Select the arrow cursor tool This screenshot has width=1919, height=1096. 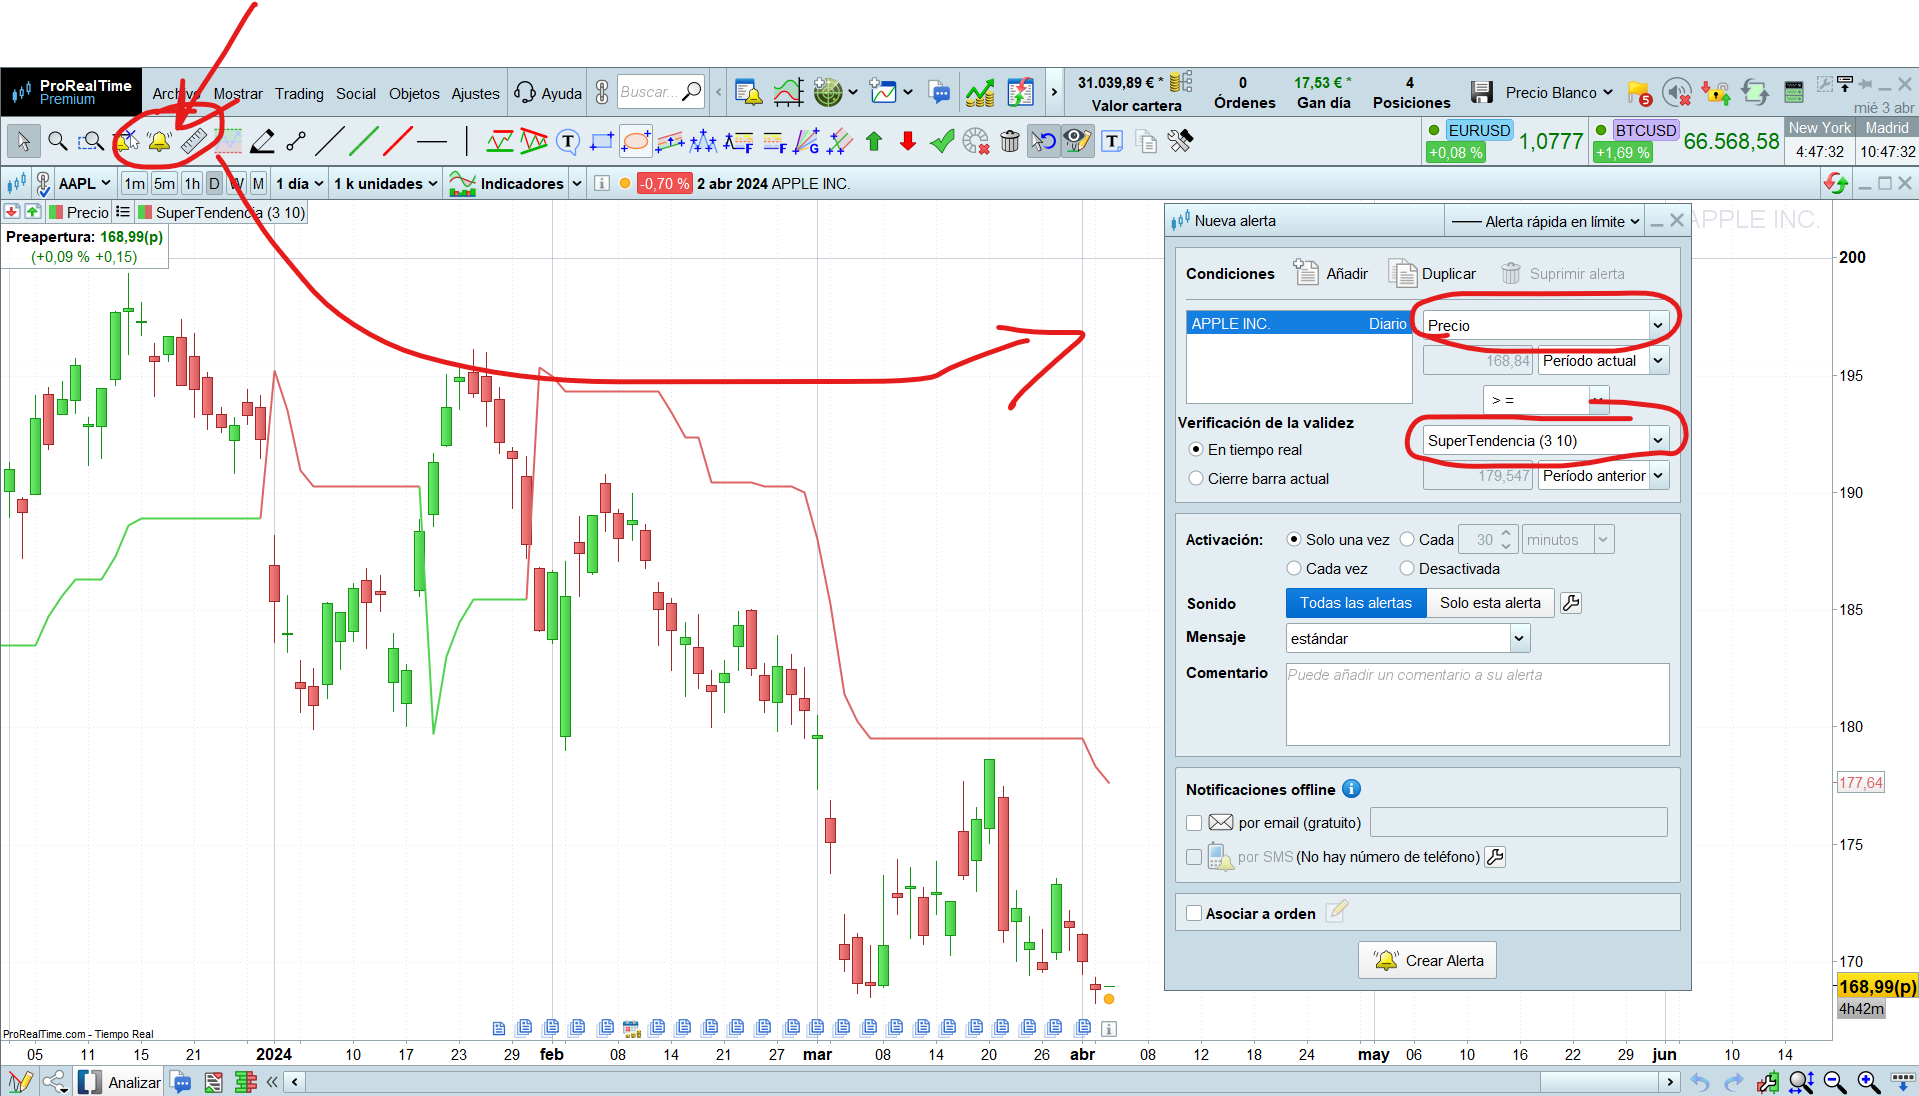23,141
